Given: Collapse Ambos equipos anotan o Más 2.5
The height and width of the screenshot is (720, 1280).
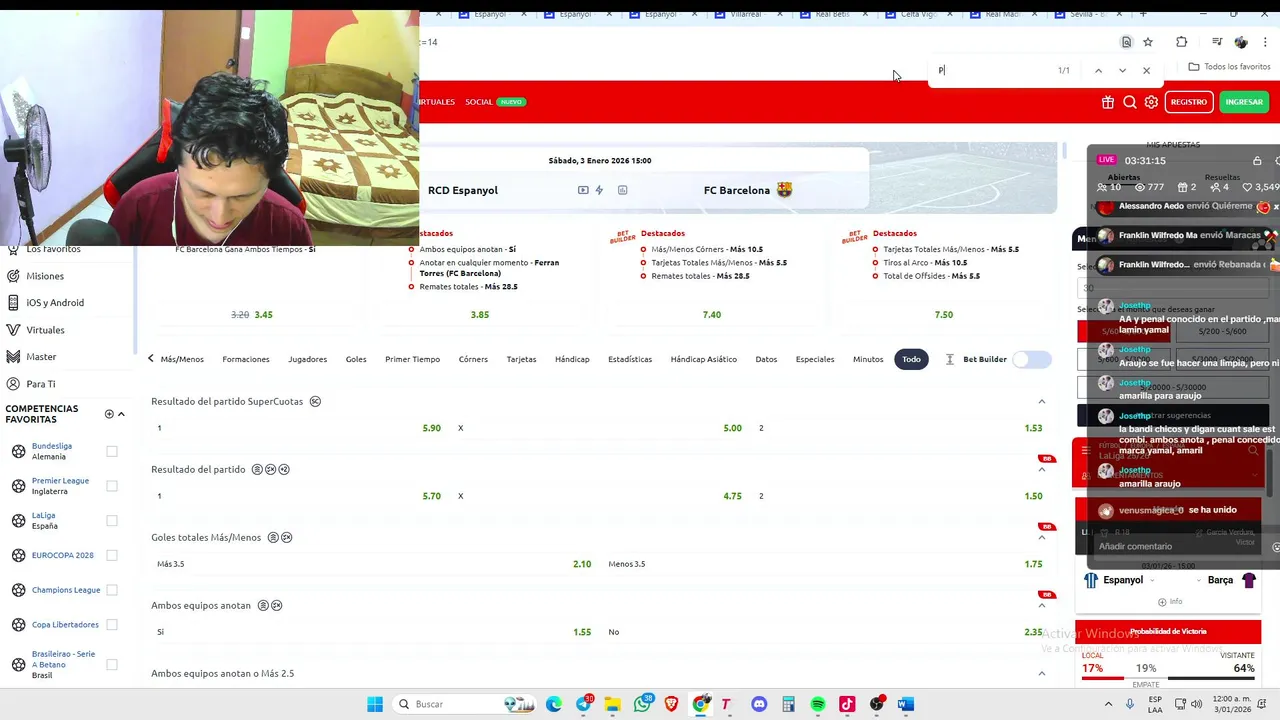Looking at the screenshot, I should (1041, 674).
